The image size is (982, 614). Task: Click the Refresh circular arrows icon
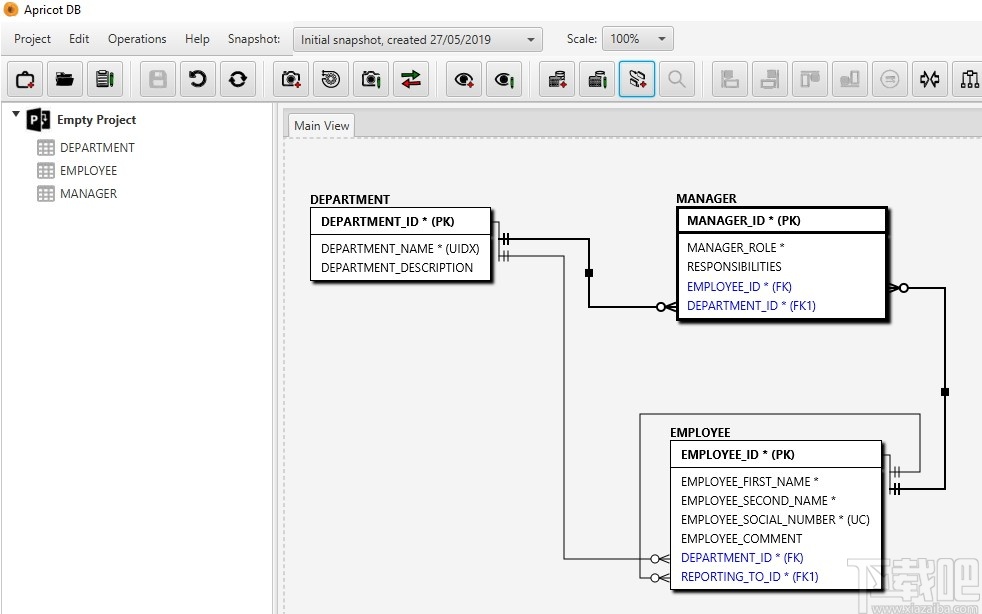(x=238, y=79)
